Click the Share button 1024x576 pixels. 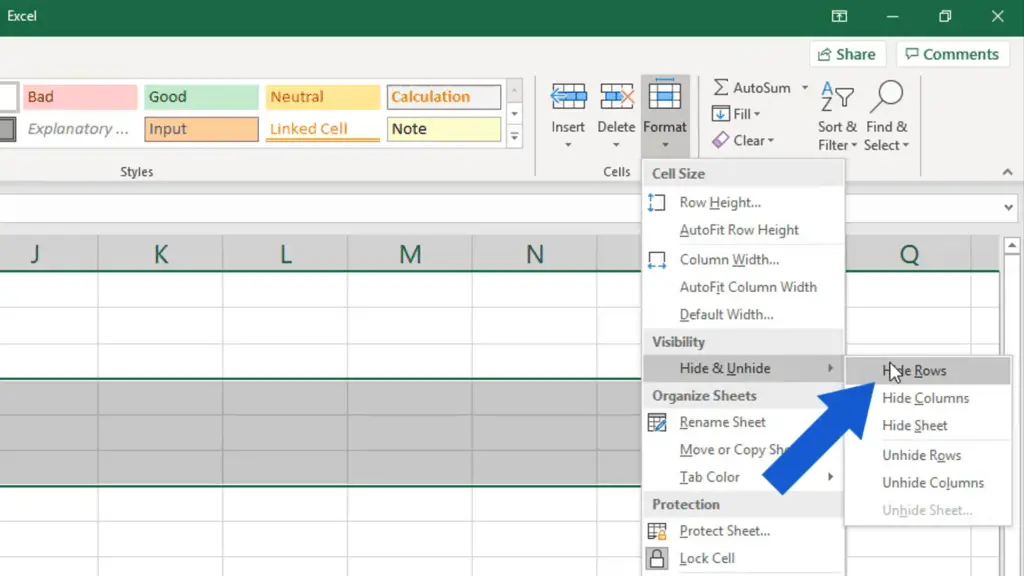847,54
